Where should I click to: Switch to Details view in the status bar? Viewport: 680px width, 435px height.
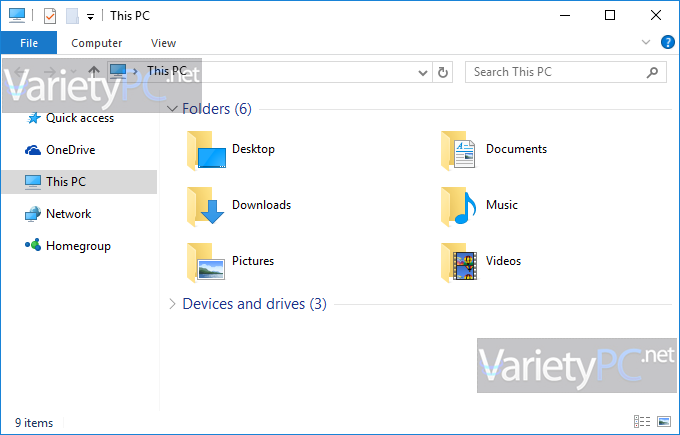point(642,422)
